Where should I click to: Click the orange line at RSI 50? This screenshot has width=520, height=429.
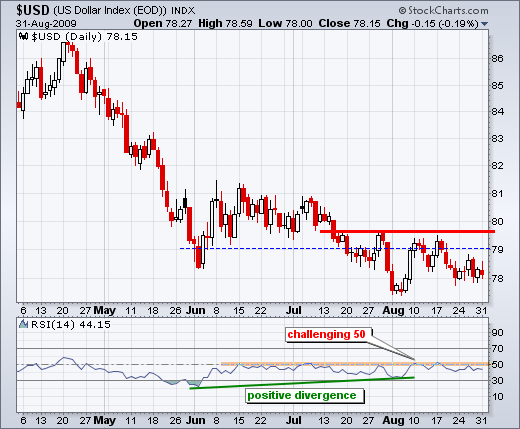coord(355,364)
